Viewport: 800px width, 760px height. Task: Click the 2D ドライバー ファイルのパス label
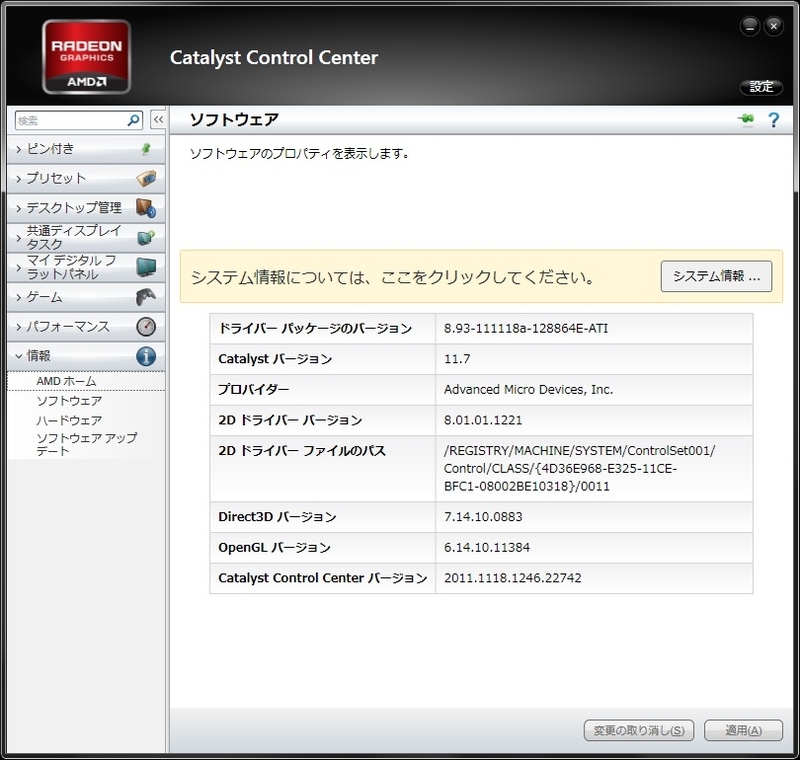(x=302, y=451)
